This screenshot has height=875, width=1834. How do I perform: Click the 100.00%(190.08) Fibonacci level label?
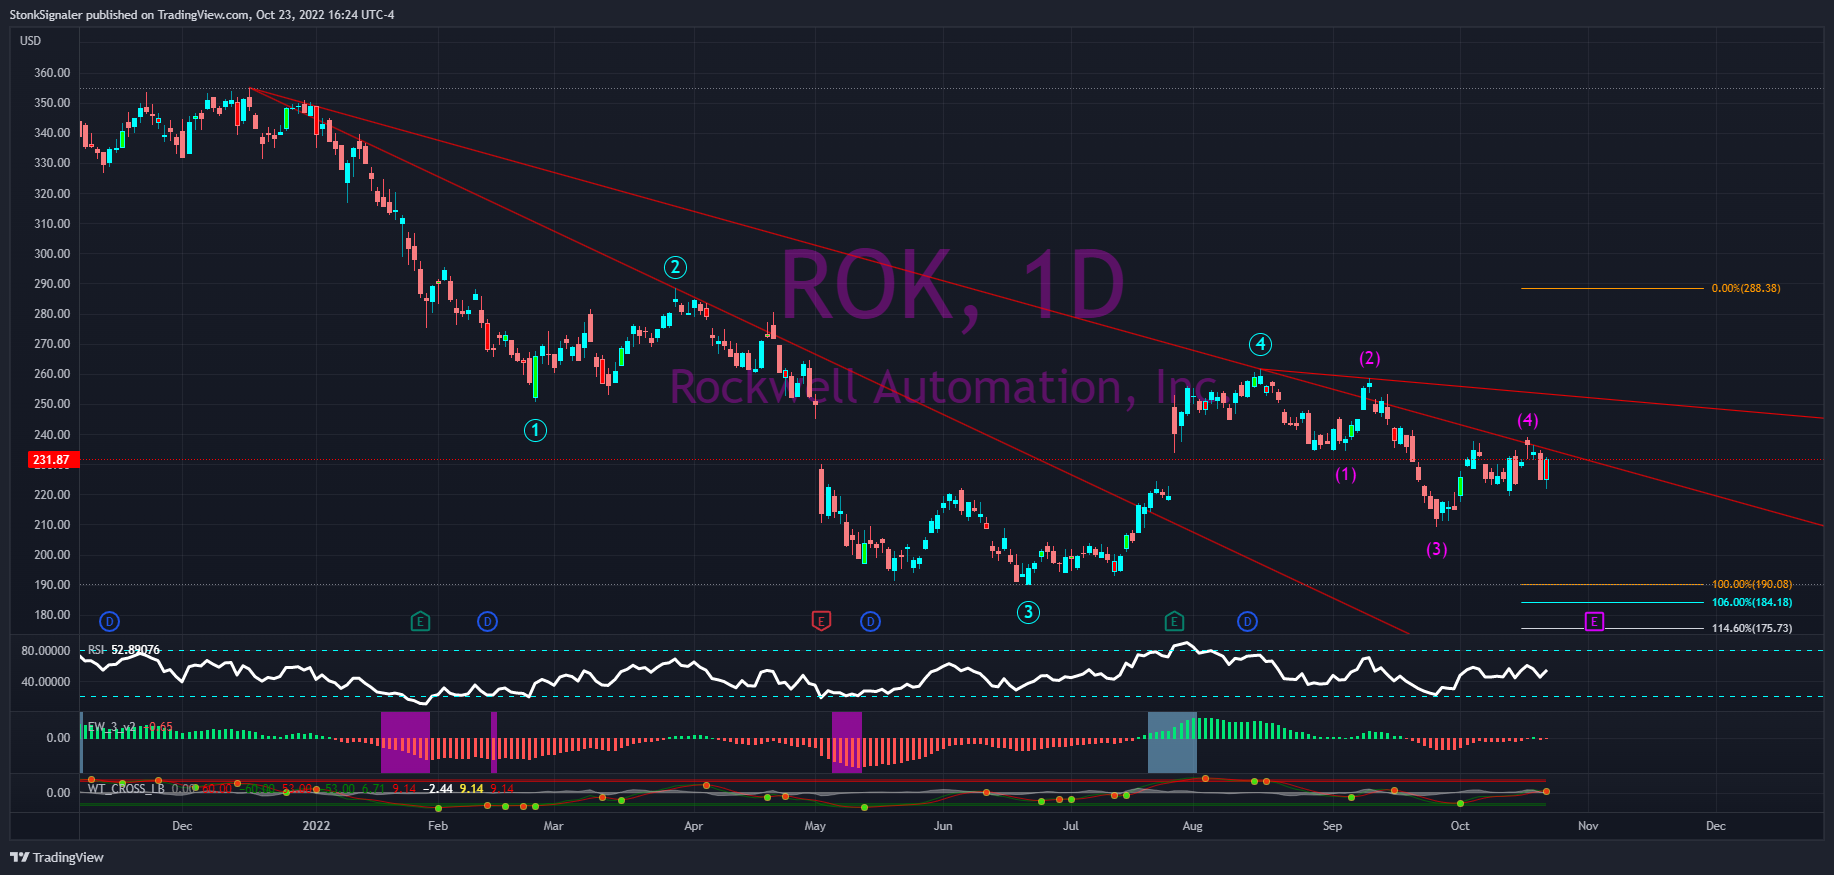click(x=1752, y=584)
